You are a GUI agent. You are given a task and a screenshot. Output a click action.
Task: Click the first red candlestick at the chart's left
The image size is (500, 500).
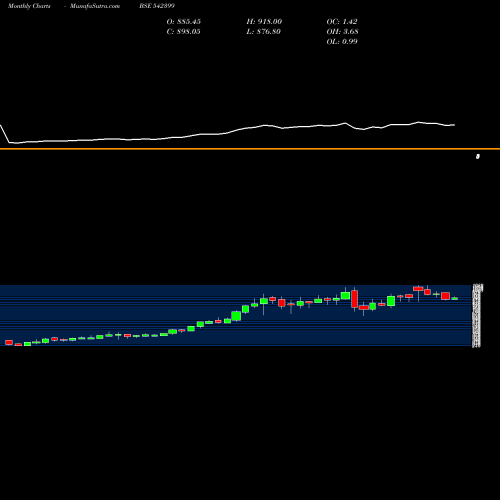9,342
